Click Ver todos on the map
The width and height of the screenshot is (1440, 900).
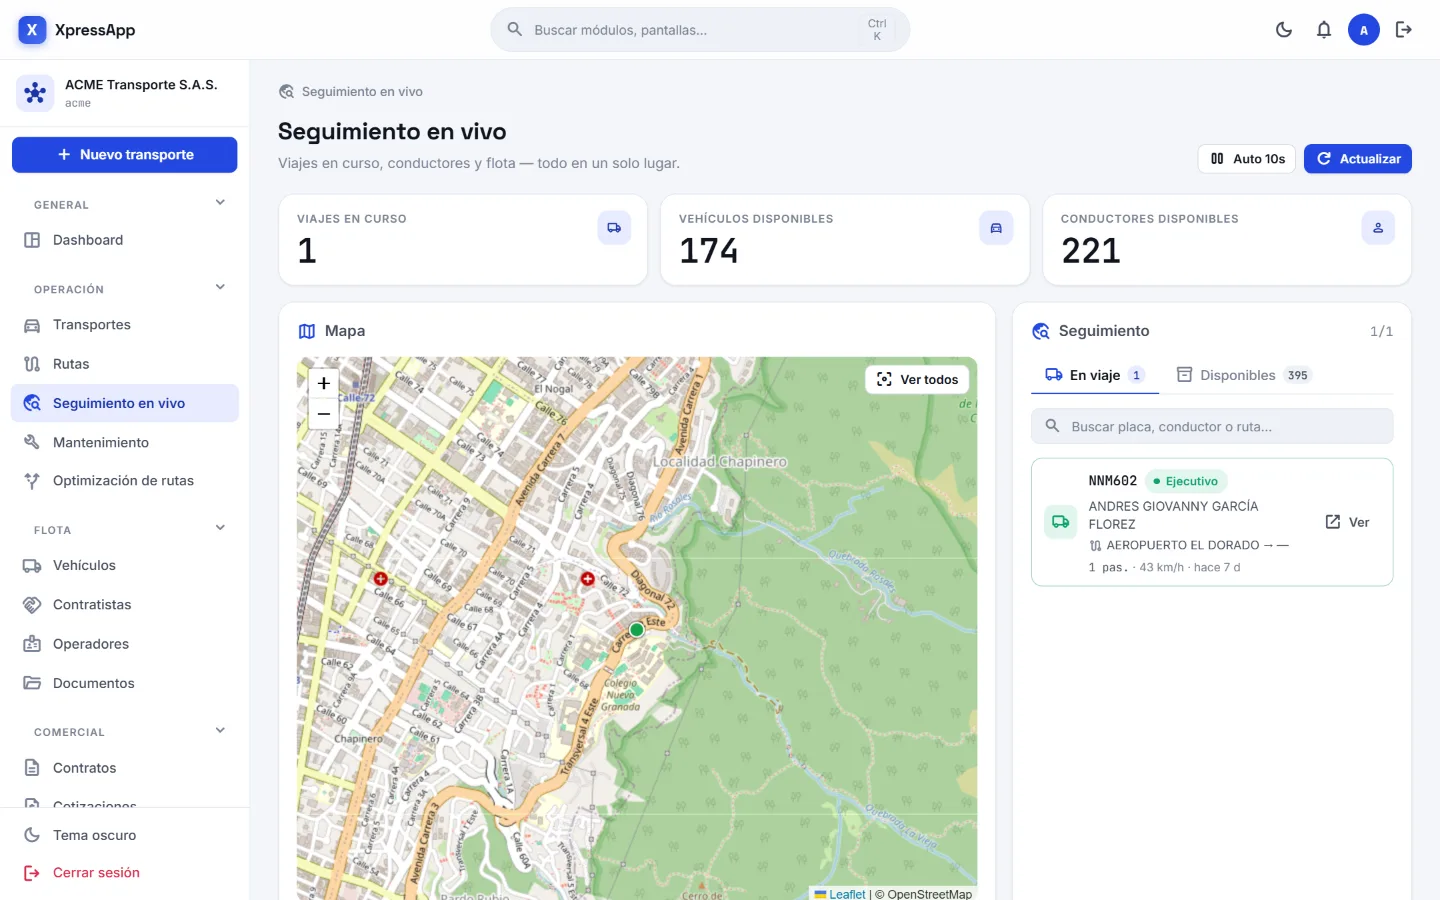917,379
